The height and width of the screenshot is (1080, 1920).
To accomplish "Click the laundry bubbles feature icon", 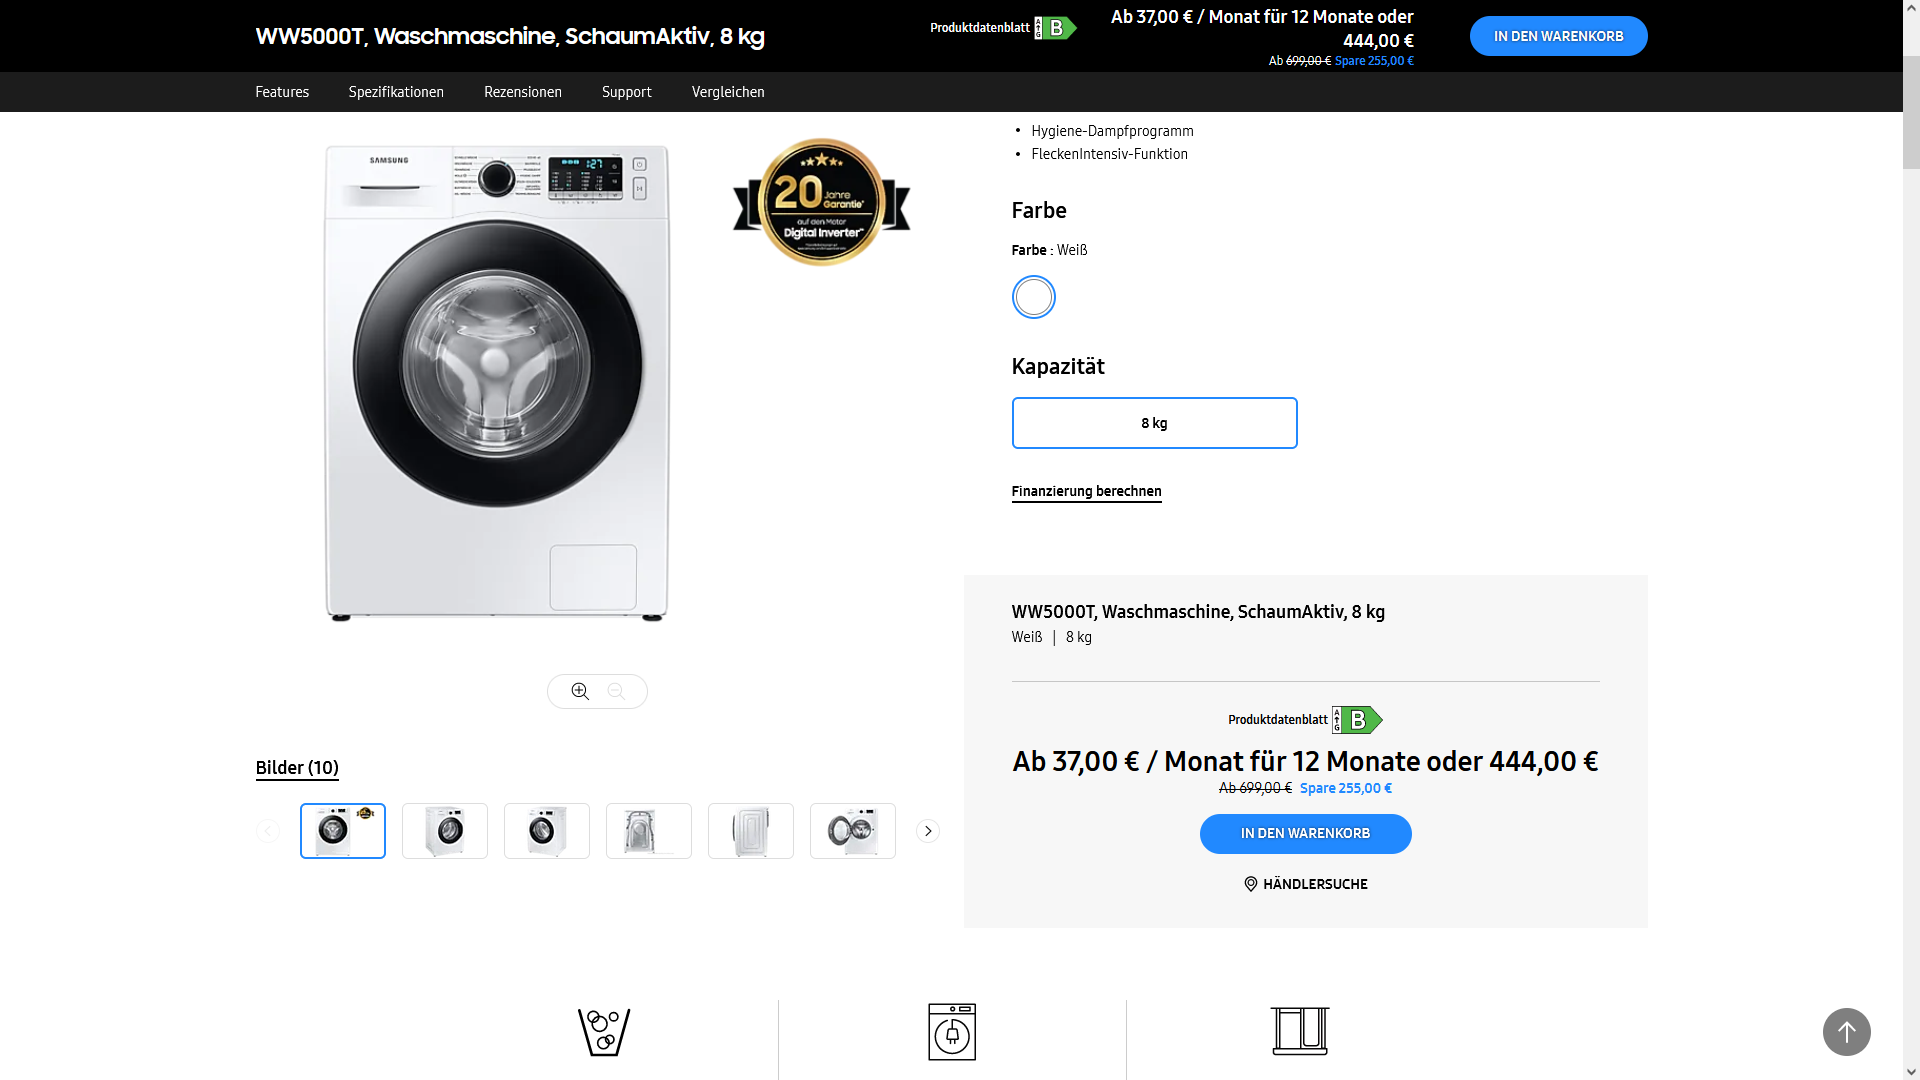I will click(604, 1031).
